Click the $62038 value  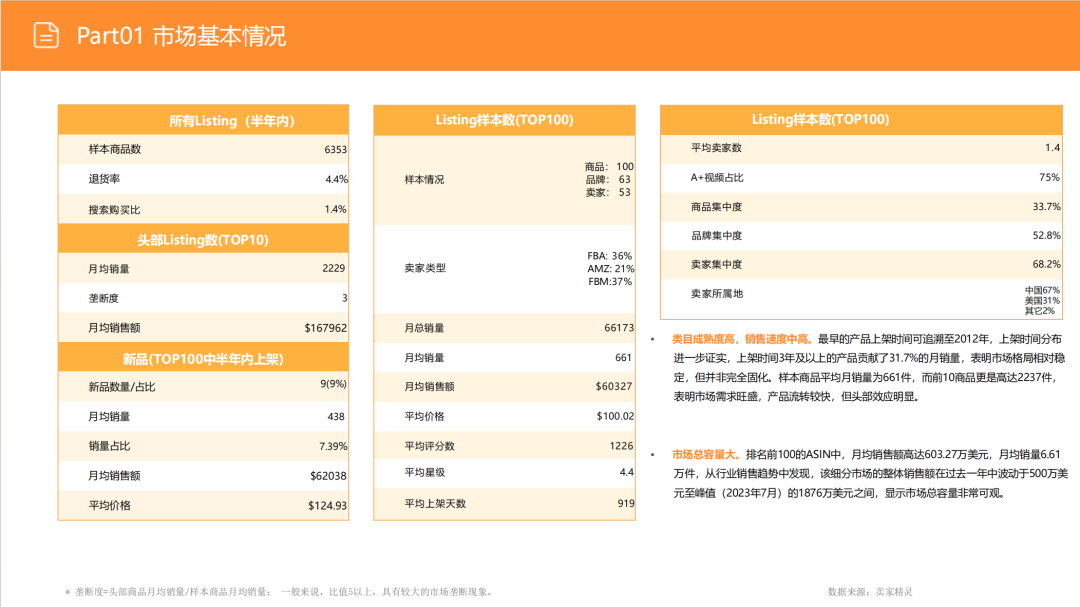[329, 476]
